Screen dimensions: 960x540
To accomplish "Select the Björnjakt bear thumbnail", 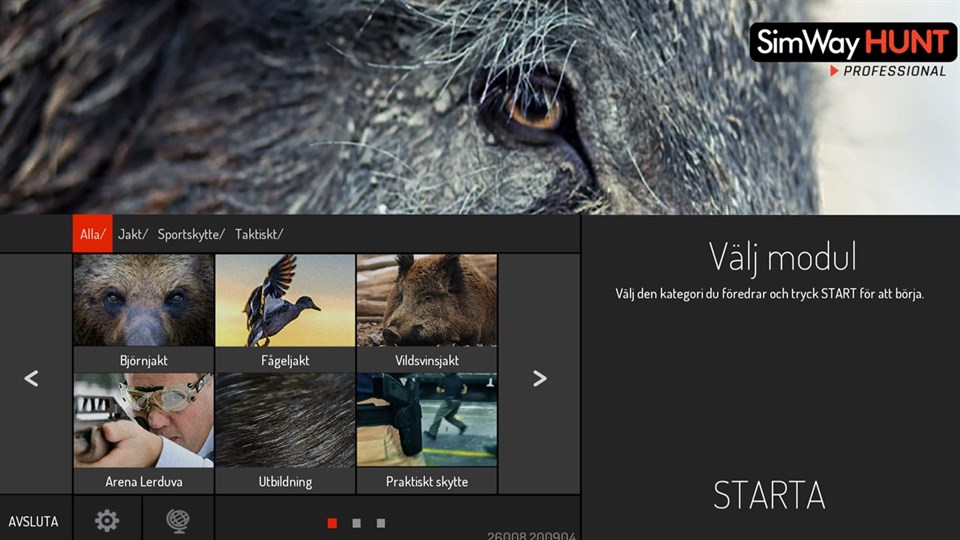I will [x=143, y=300].
